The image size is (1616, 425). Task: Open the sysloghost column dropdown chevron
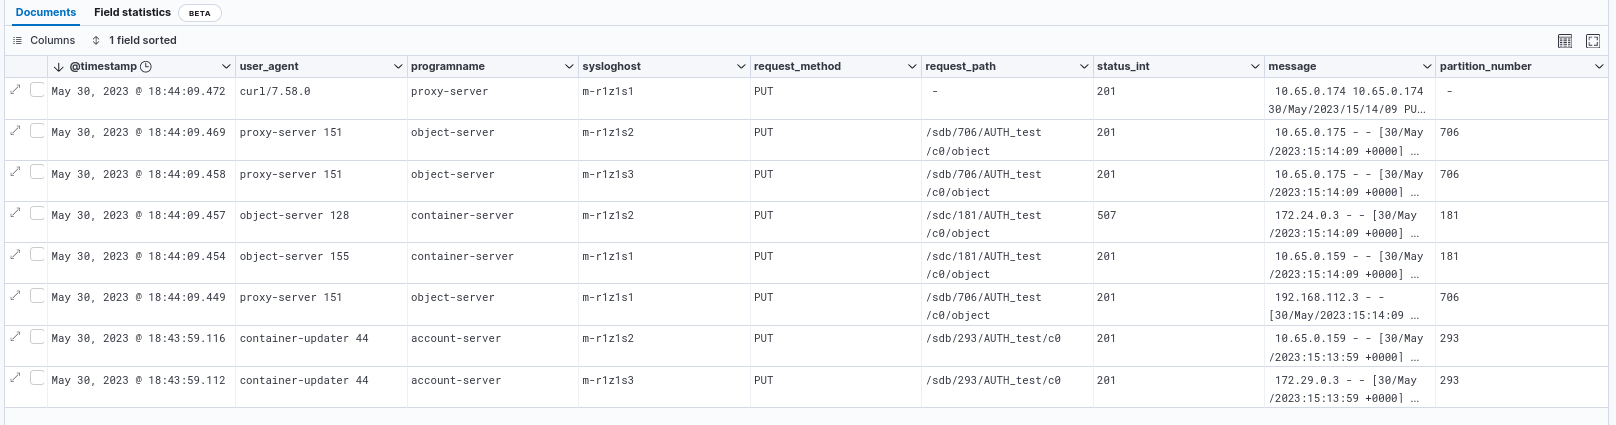(x=741, y=67)
